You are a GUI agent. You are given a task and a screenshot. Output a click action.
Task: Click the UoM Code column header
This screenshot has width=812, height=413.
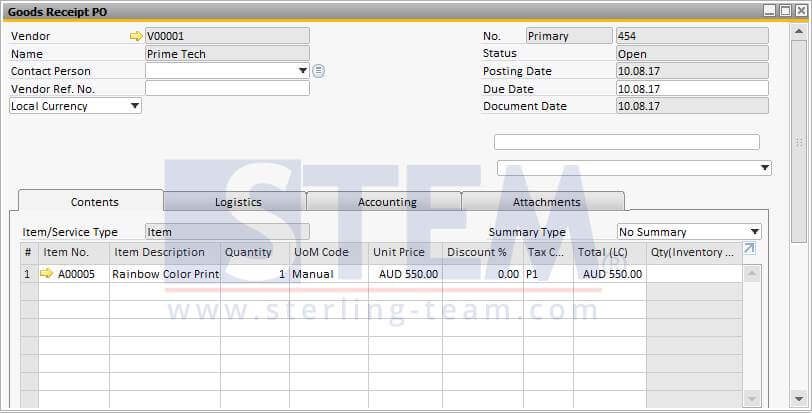329,253
